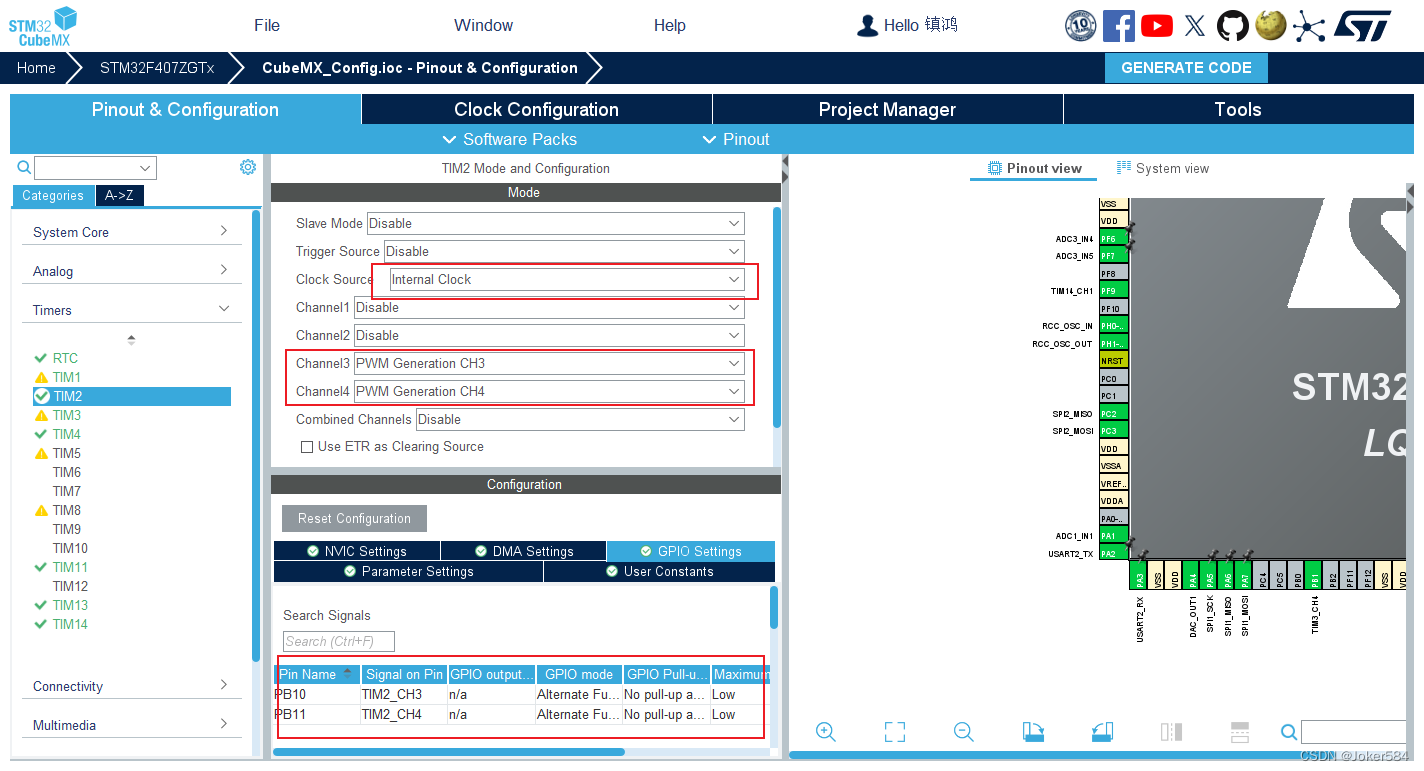Open the User Constants tab
The image size is (1424, 771).
tap(660, 571)
